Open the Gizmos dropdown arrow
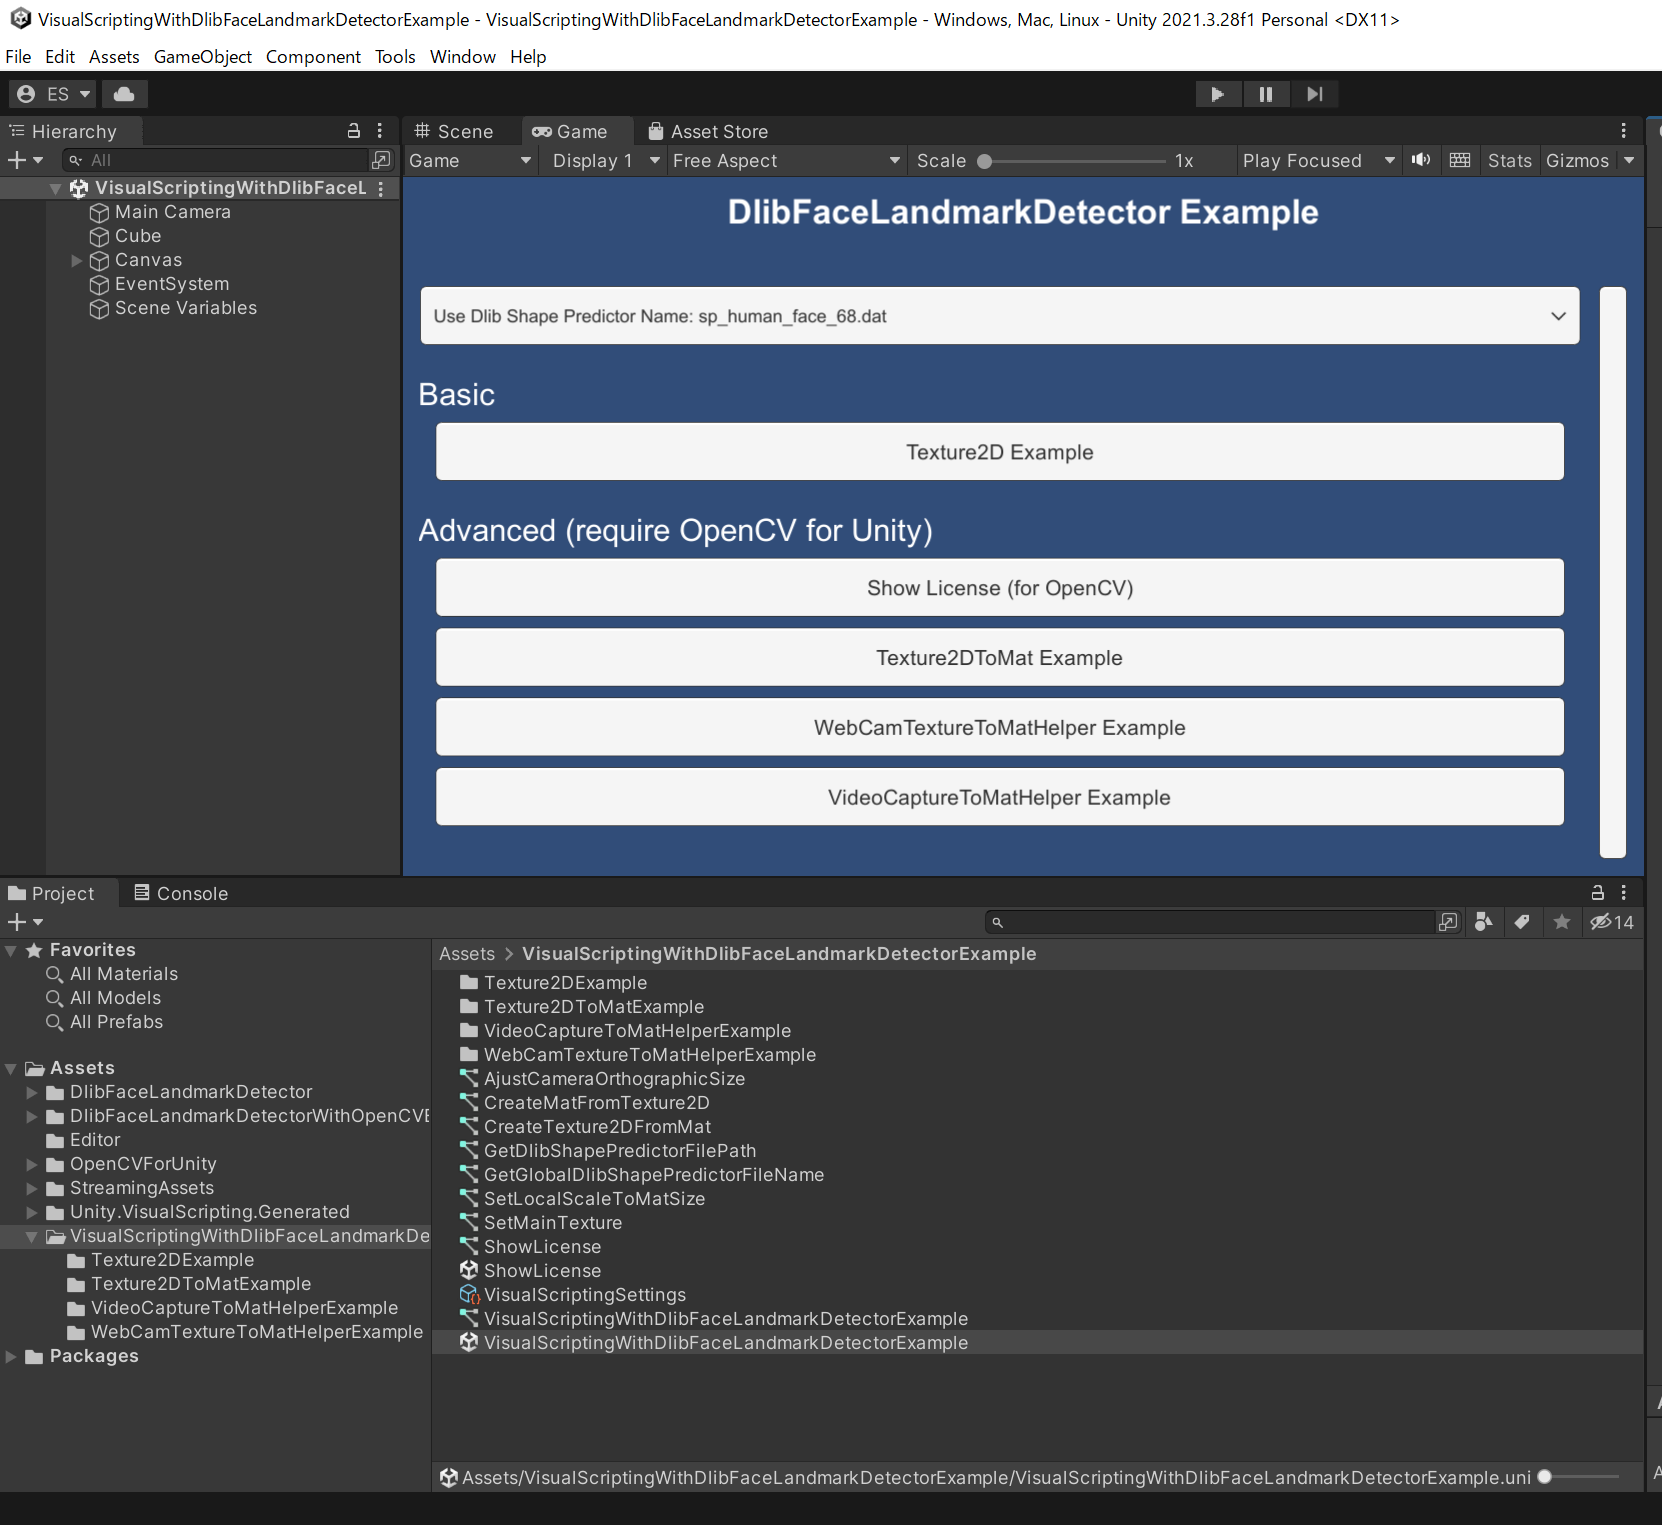Screen dimensions: 1662x1525 pyautogui.click(x=1629, y=161)
